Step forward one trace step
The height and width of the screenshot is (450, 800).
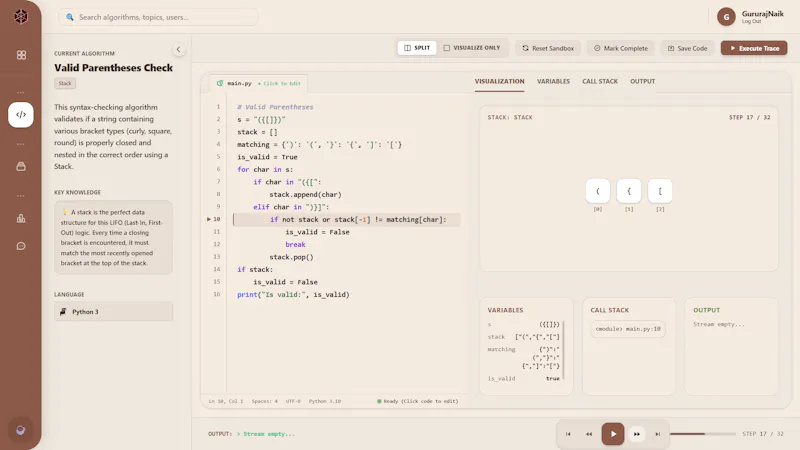click(x=637, y=434)
